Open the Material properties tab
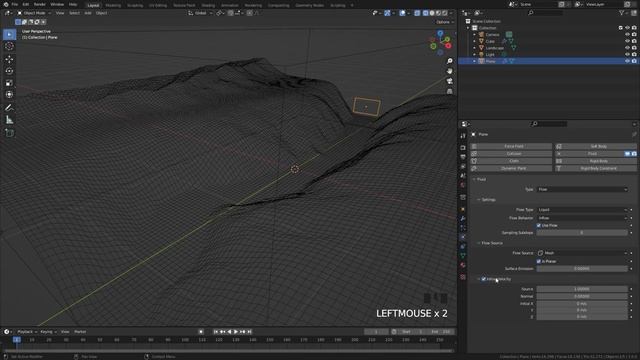The image size is (640, 360). (463, 265)
